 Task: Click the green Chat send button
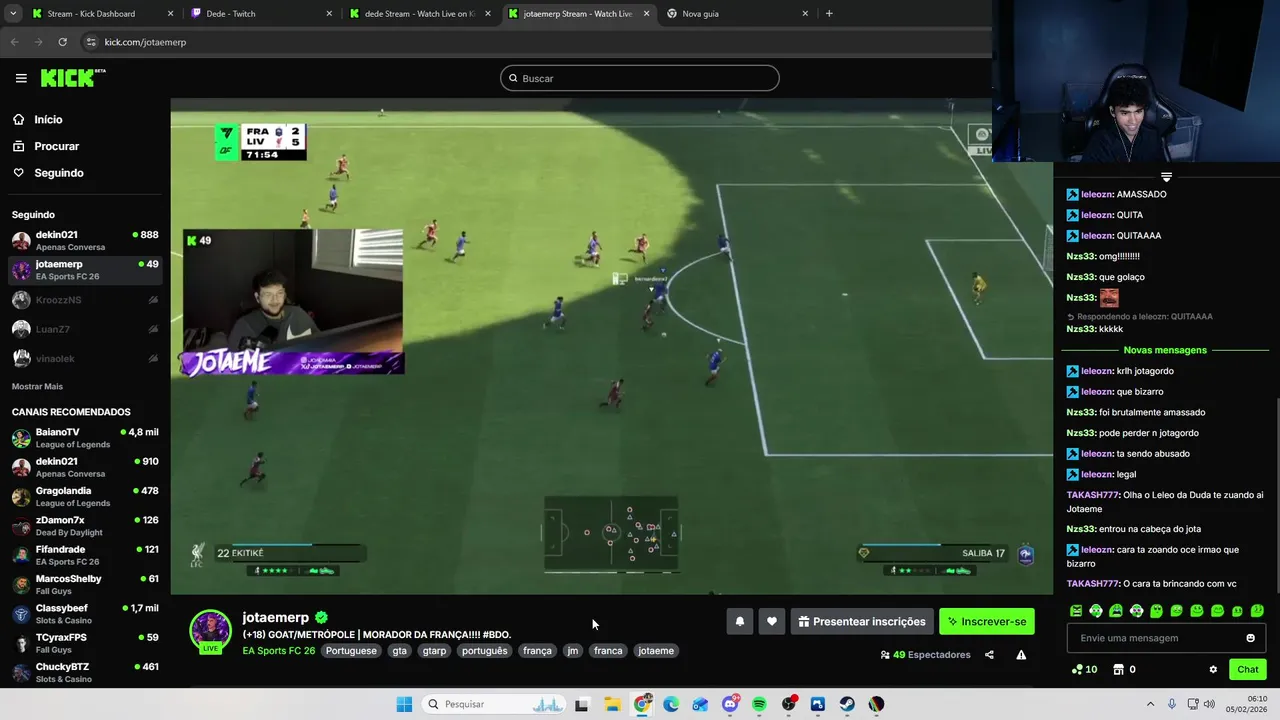(x=1248, y=670)
